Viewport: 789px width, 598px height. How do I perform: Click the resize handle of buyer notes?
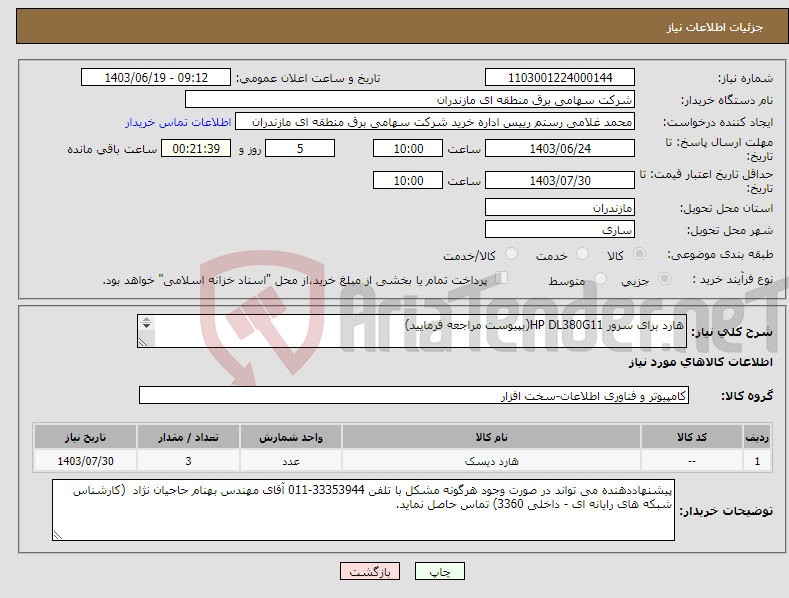click(x=57, y=536)
